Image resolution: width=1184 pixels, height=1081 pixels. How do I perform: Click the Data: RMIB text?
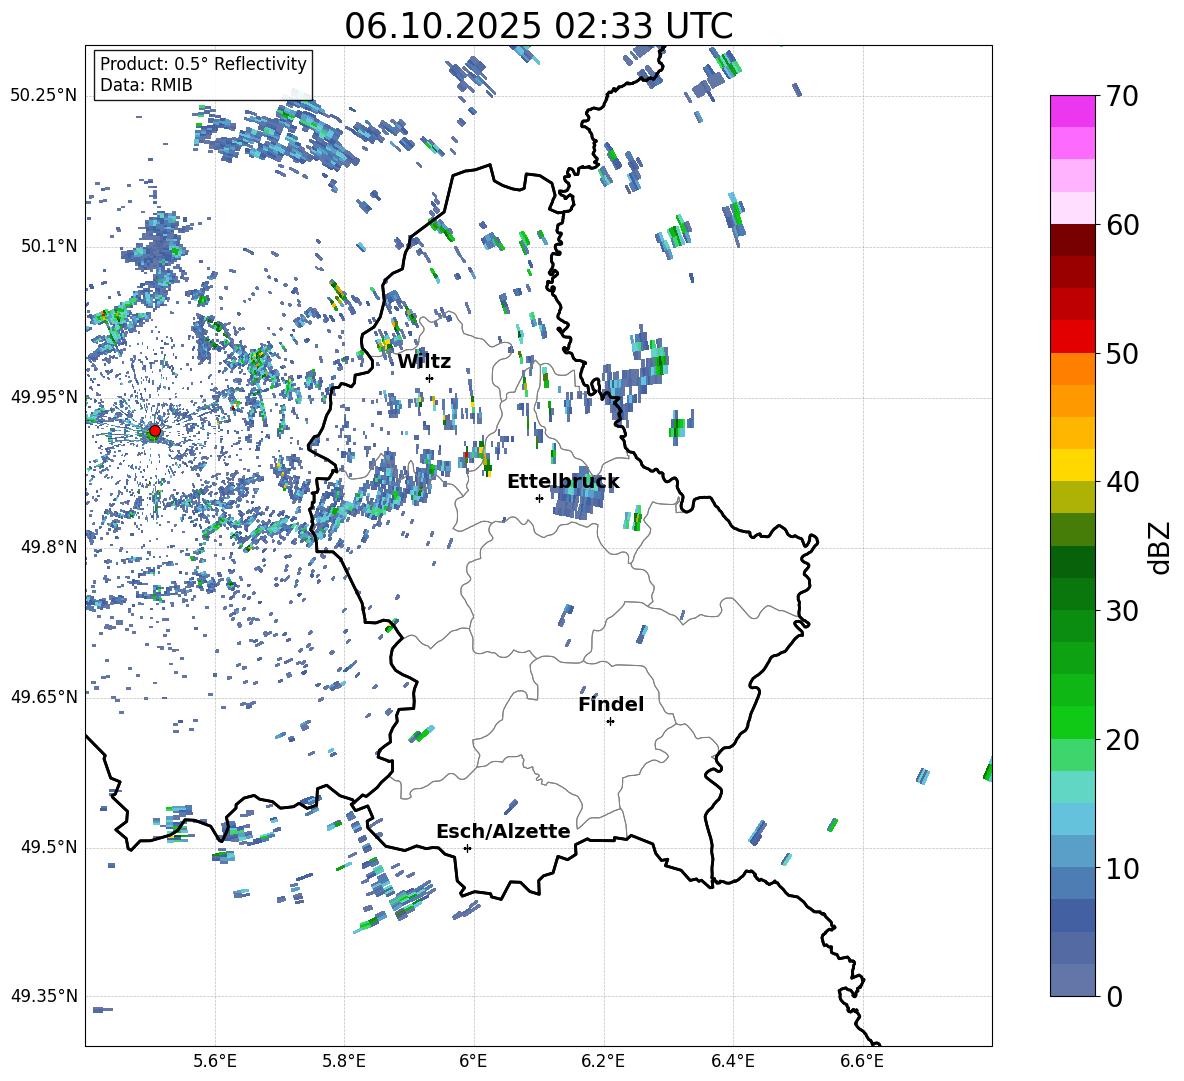146,85
